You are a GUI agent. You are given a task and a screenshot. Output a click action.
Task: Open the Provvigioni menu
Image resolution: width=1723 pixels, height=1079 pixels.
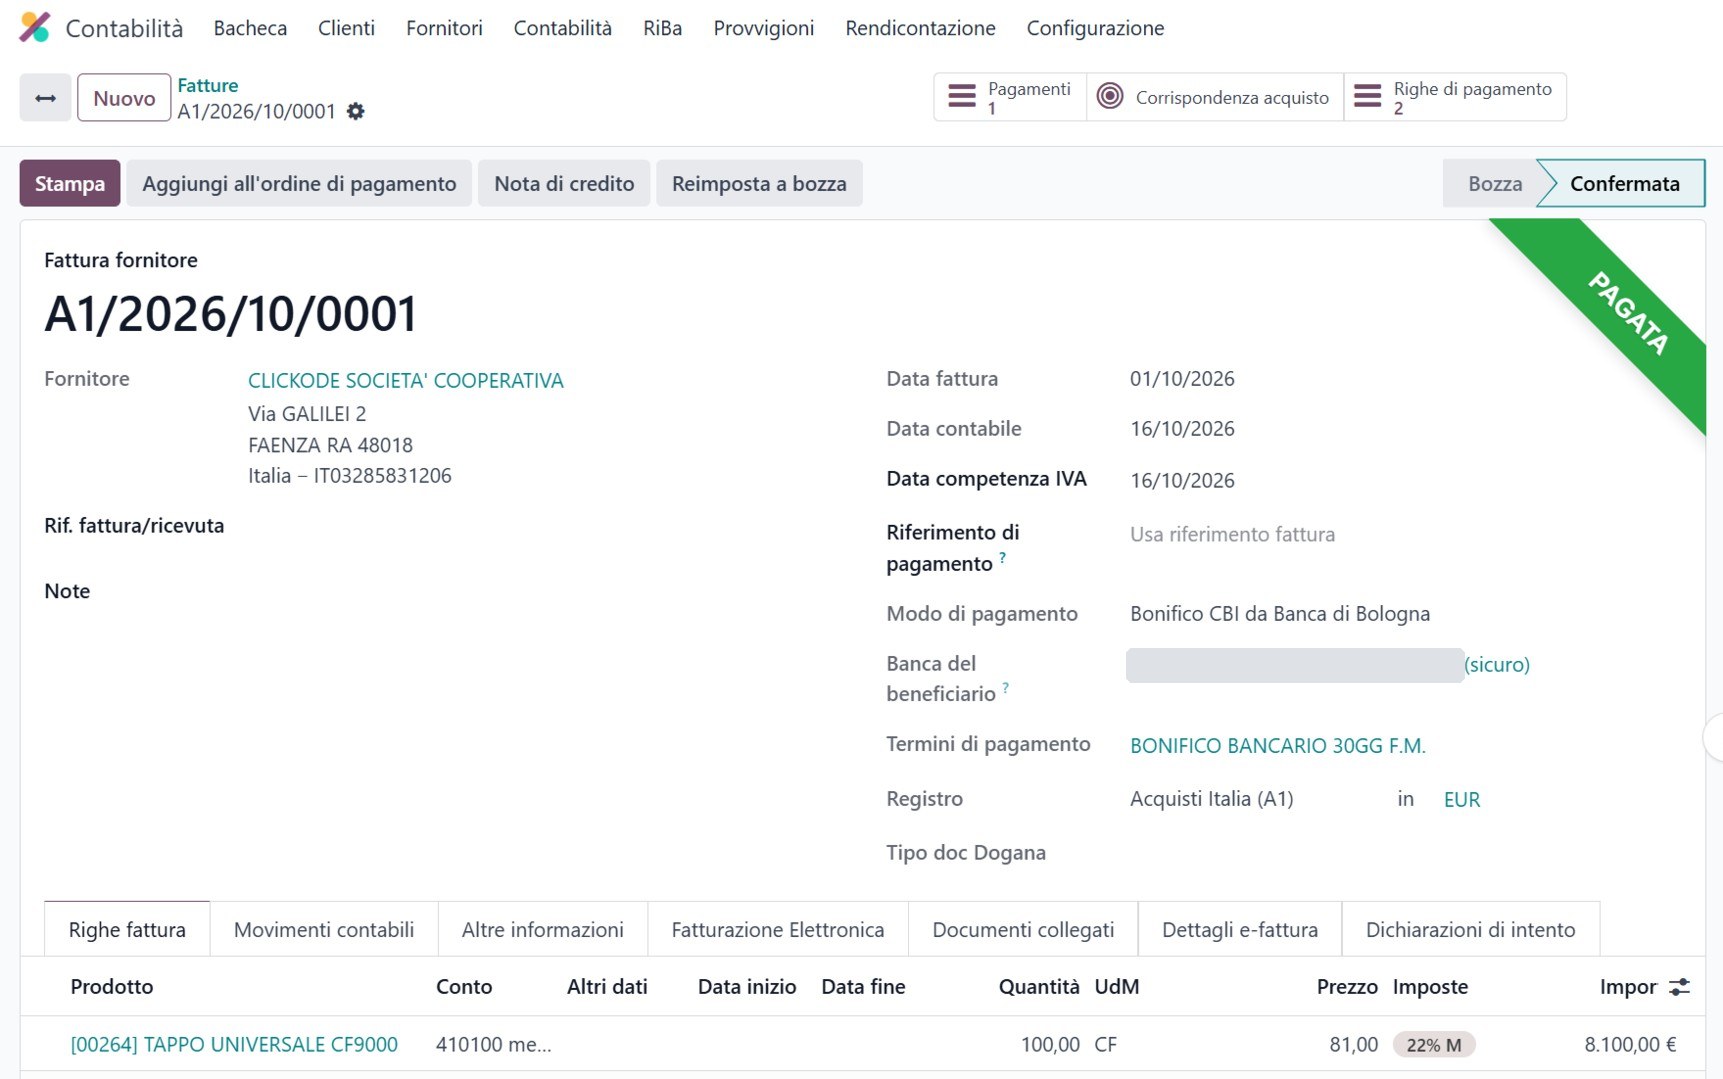[x=763, y=28]
